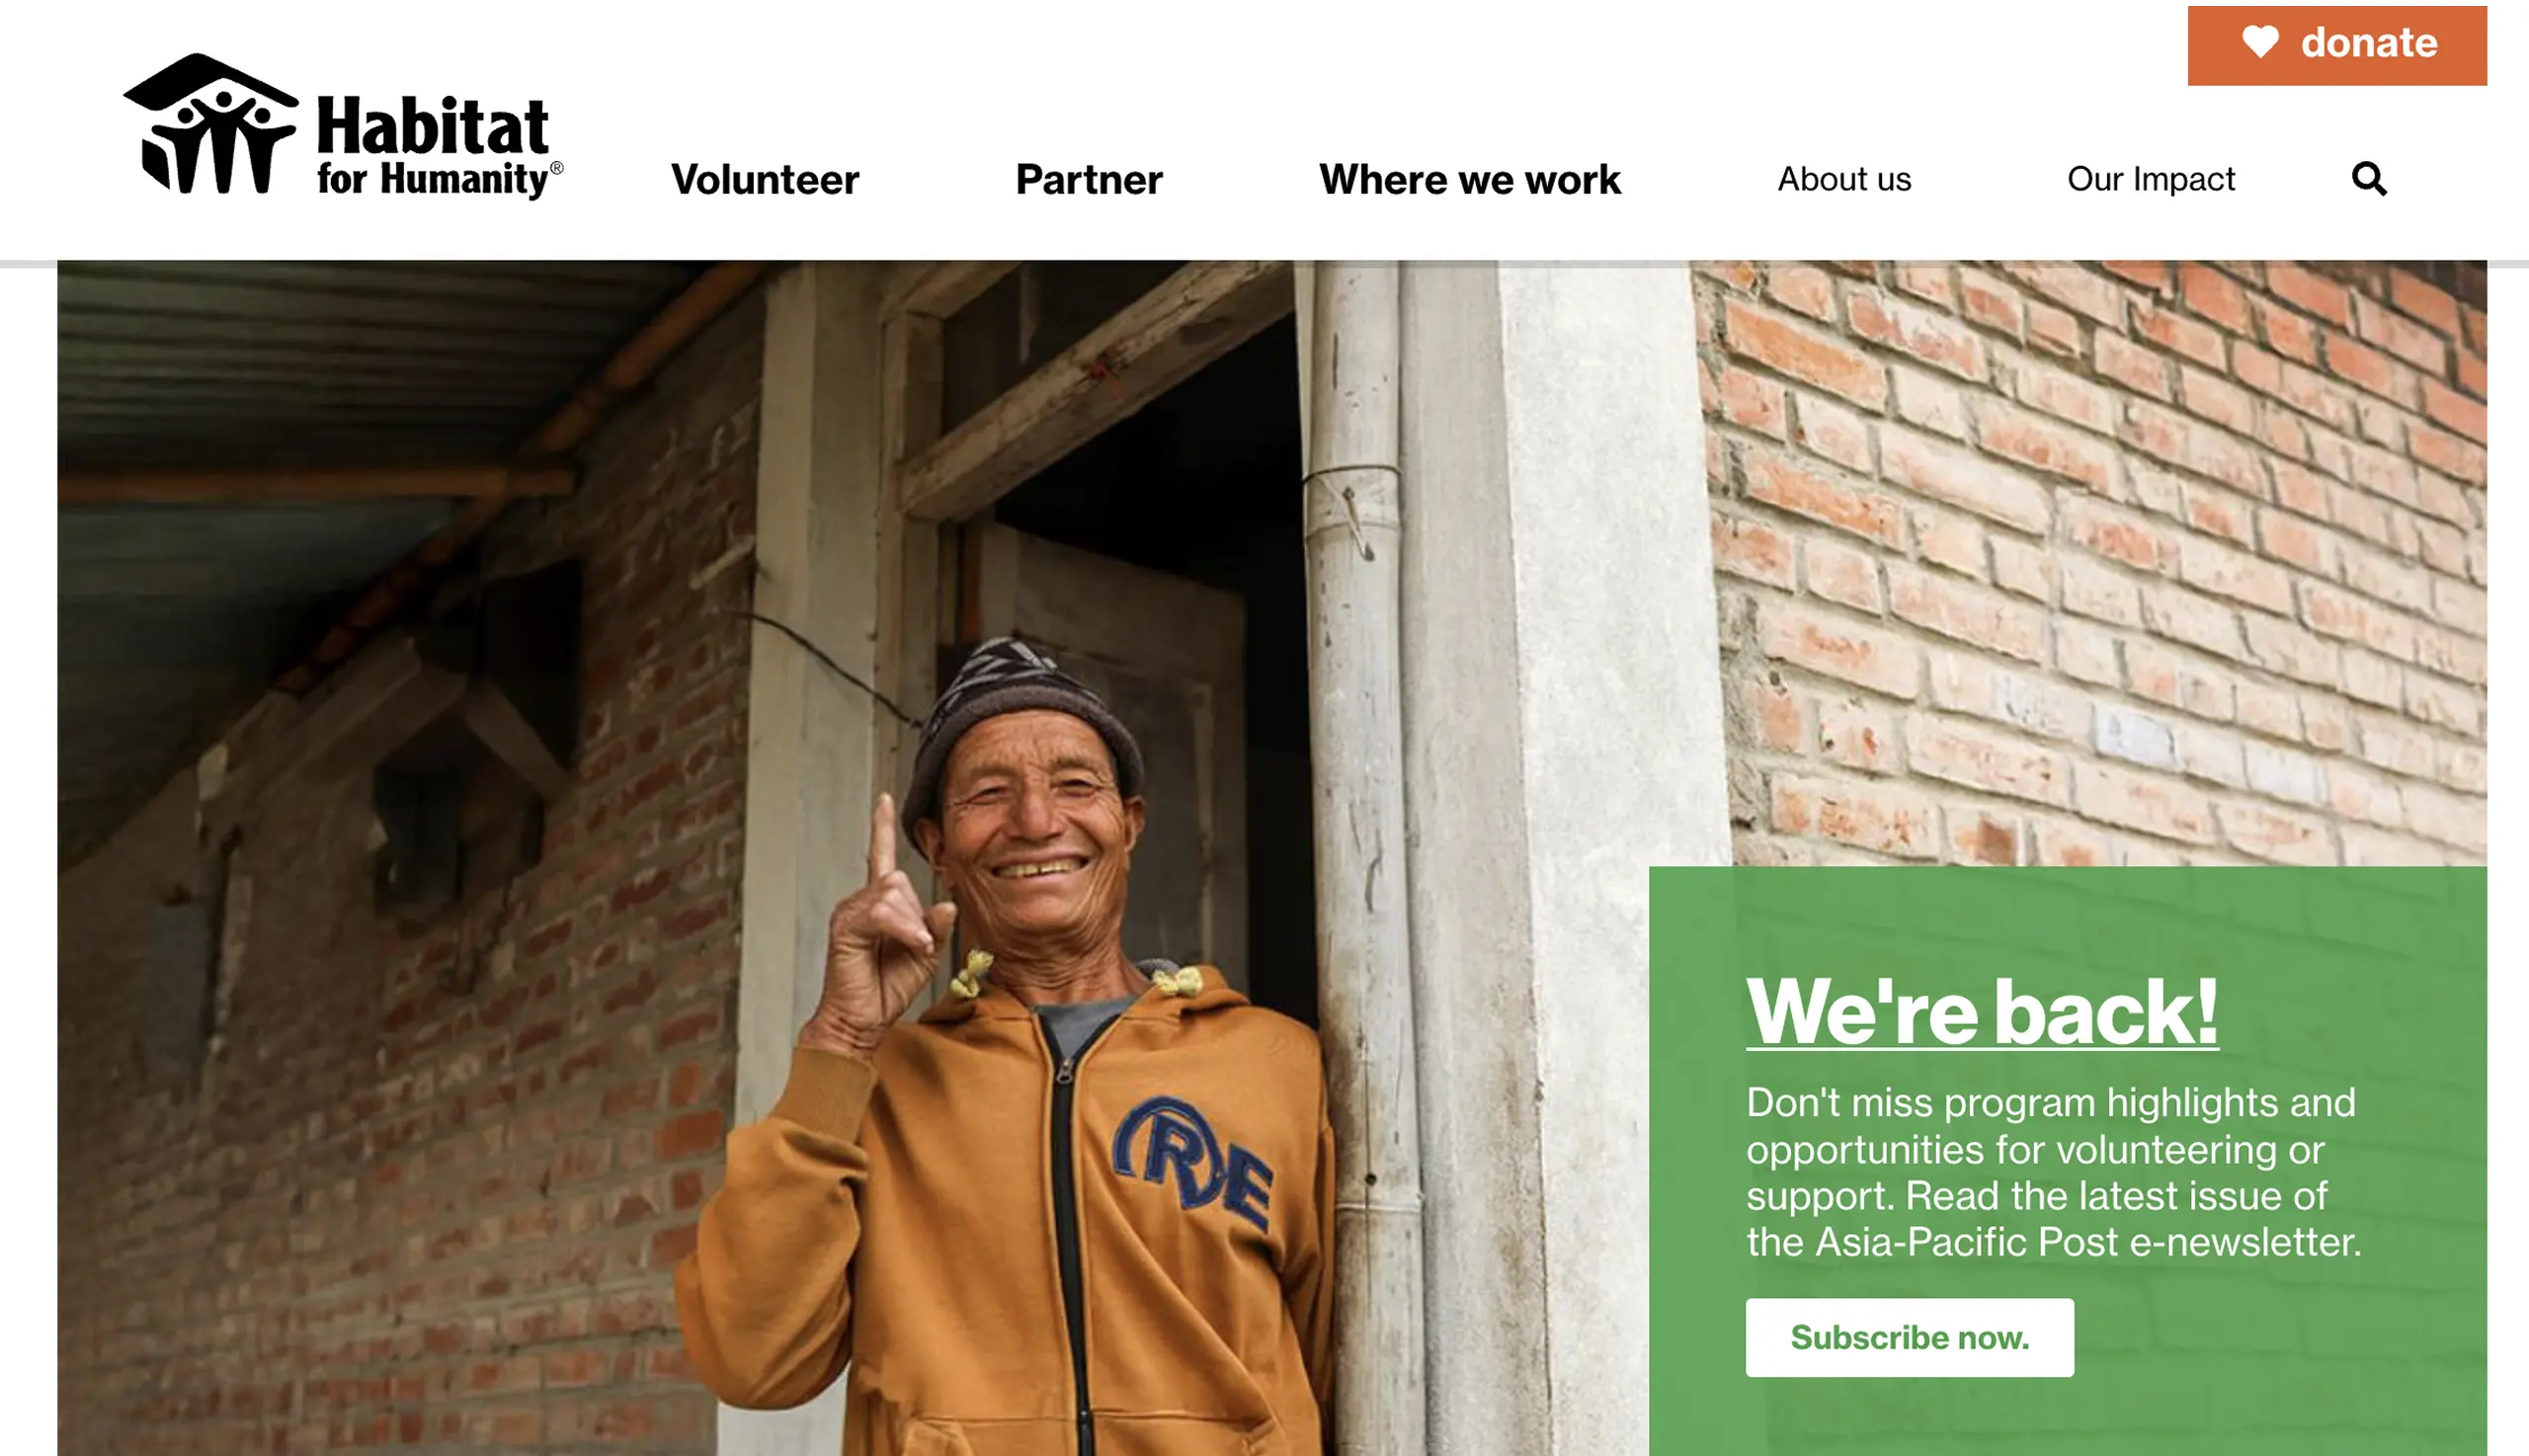Image resolution: width=2529 pixels, height=1456 pixels.
Task: Open the We're back! headline link
Action: point(1982,1012)
